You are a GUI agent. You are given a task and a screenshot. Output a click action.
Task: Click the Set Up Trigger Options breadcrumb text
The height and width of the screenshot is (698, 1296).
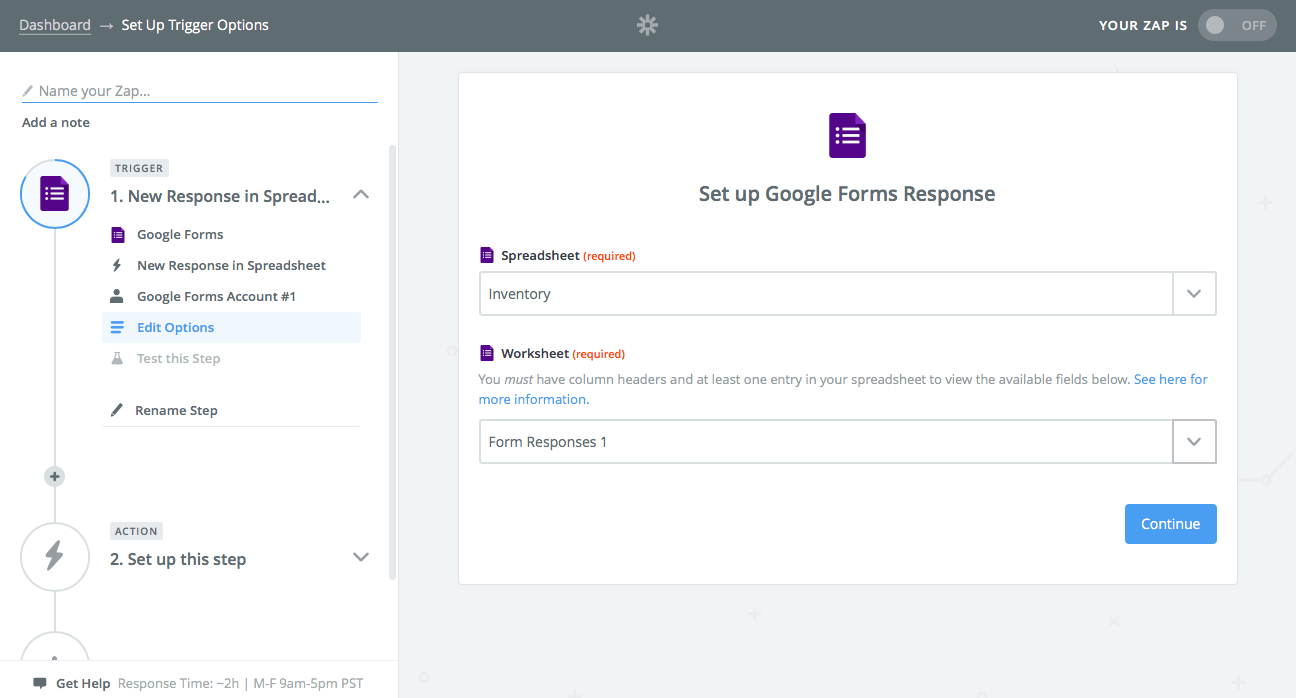coord(195,25)
